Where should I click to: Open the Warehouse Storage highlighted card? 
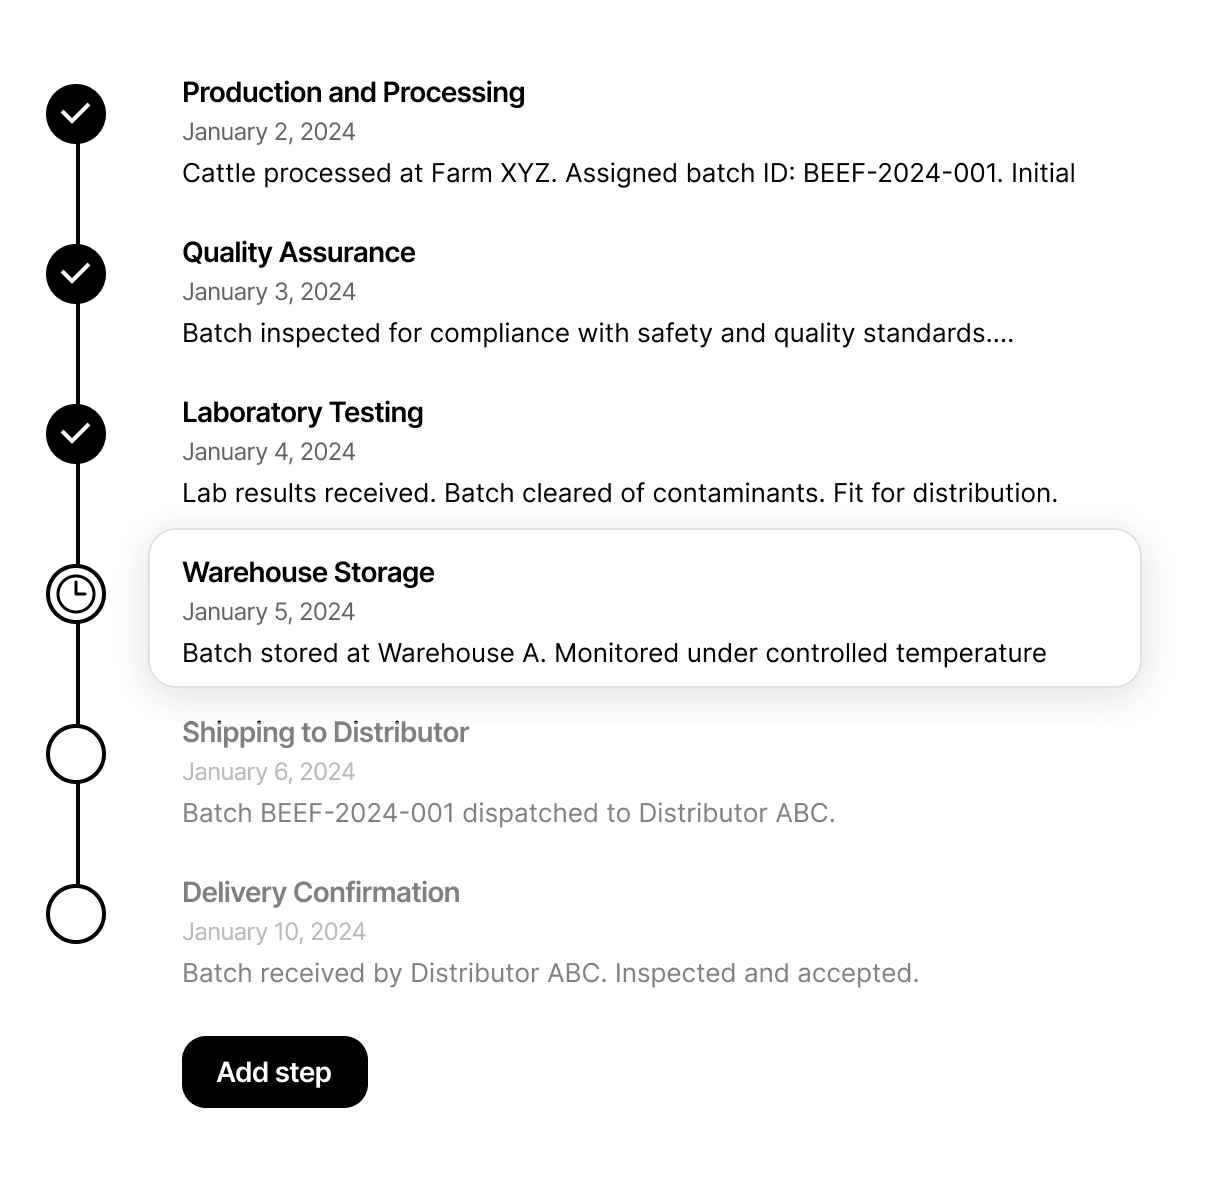point(645,608)
